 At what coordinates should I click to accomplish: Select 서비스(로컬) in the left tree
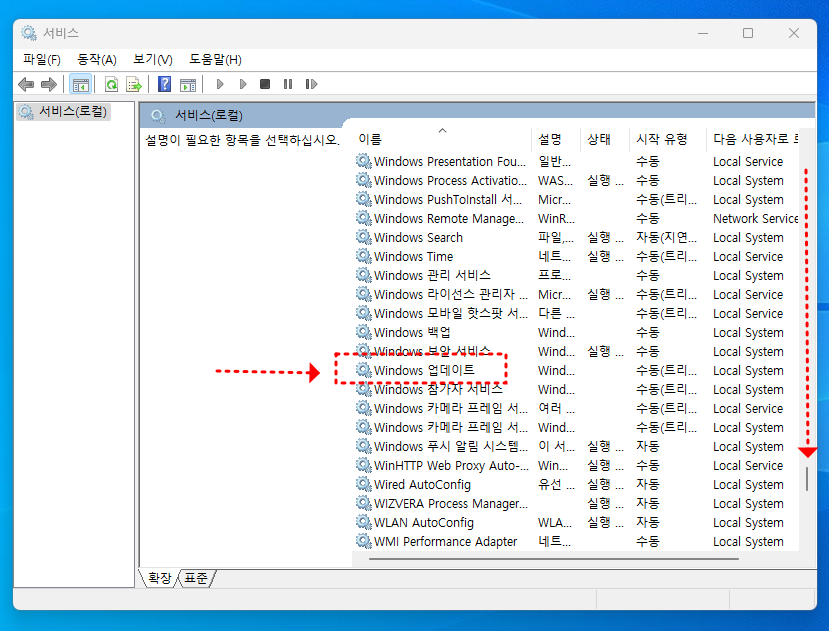pyautogui.click(x=63, y=112)
